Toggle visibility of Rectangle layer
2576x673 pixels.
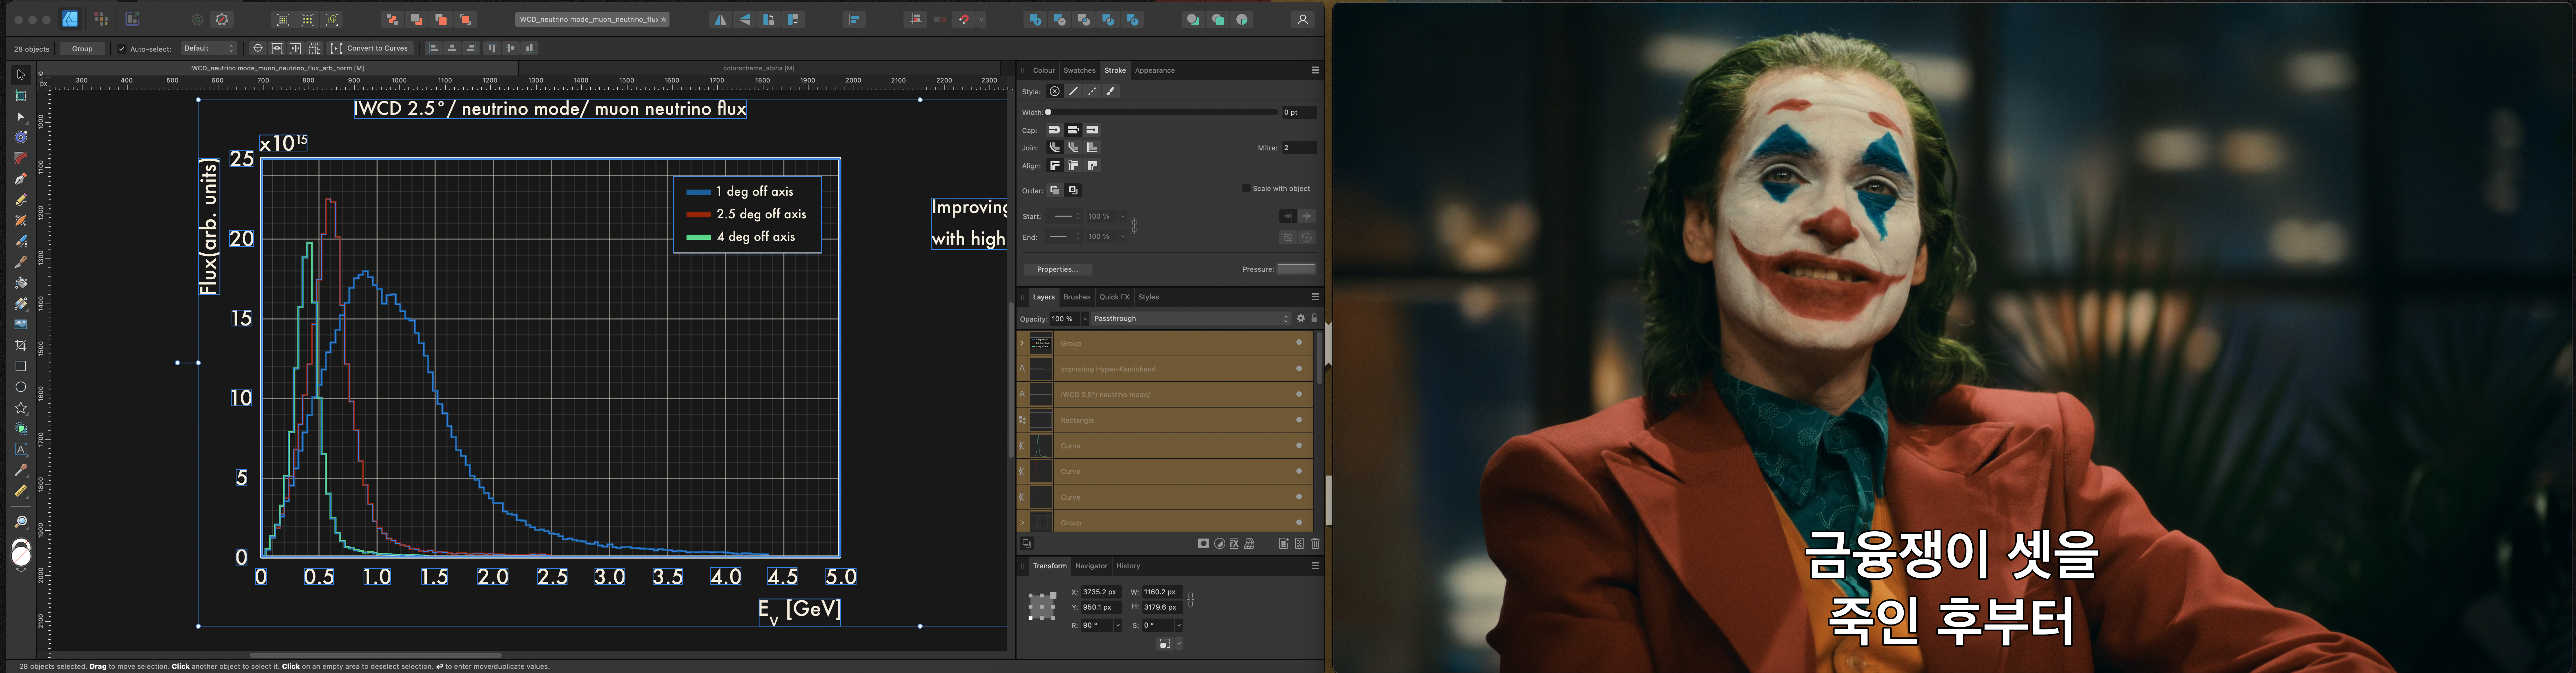pos(1299,420)
